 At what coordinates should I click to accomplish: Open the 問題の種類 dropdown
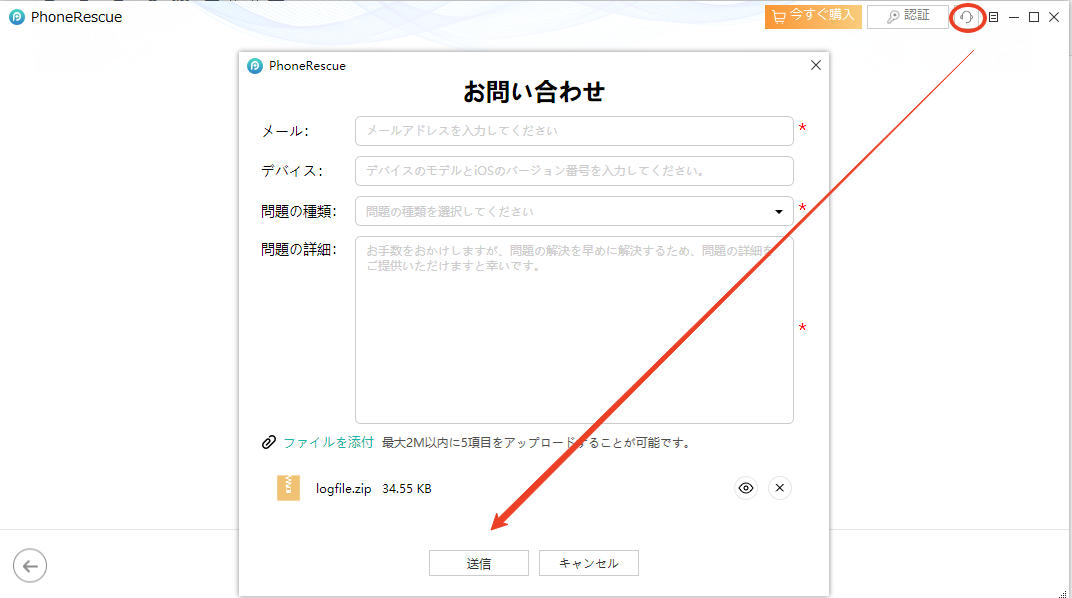coord(575,211)
